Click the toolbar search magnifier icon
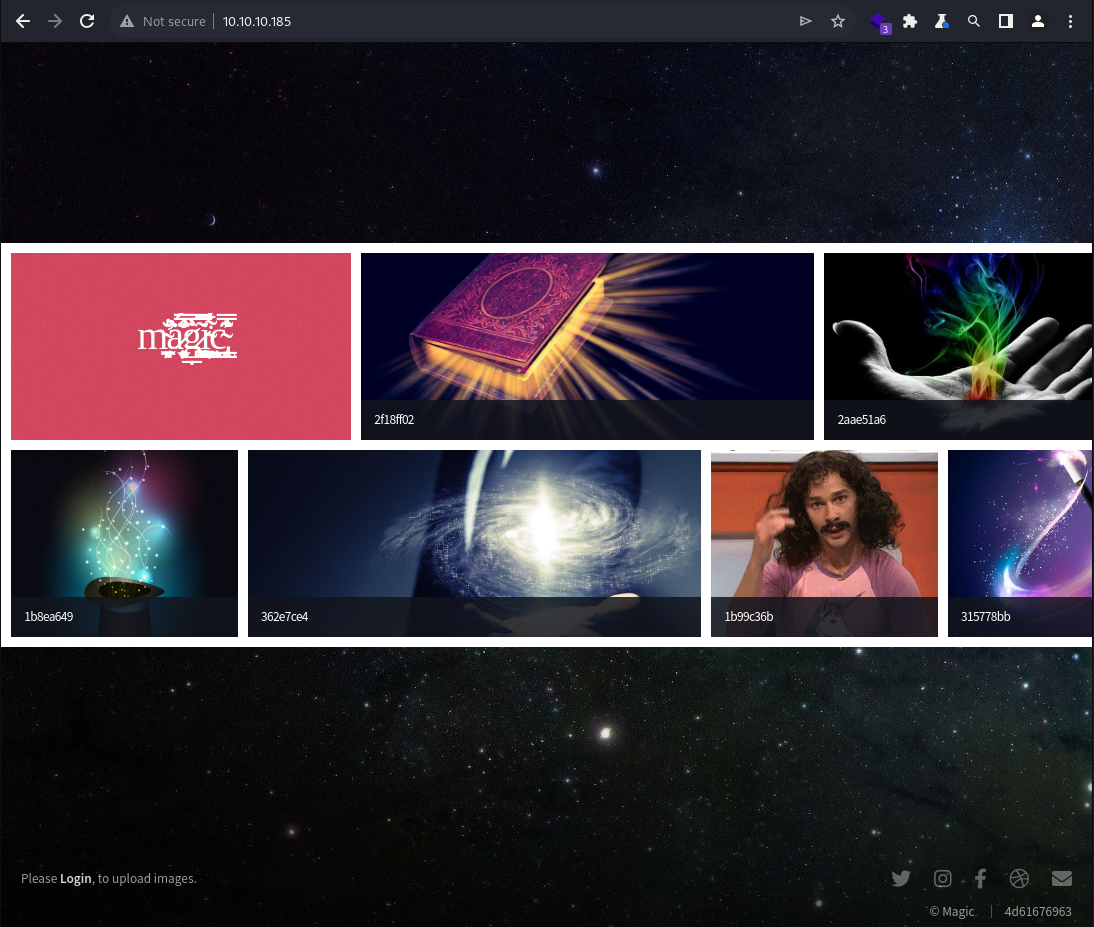The image size is (1094, 927). [974, 21]
